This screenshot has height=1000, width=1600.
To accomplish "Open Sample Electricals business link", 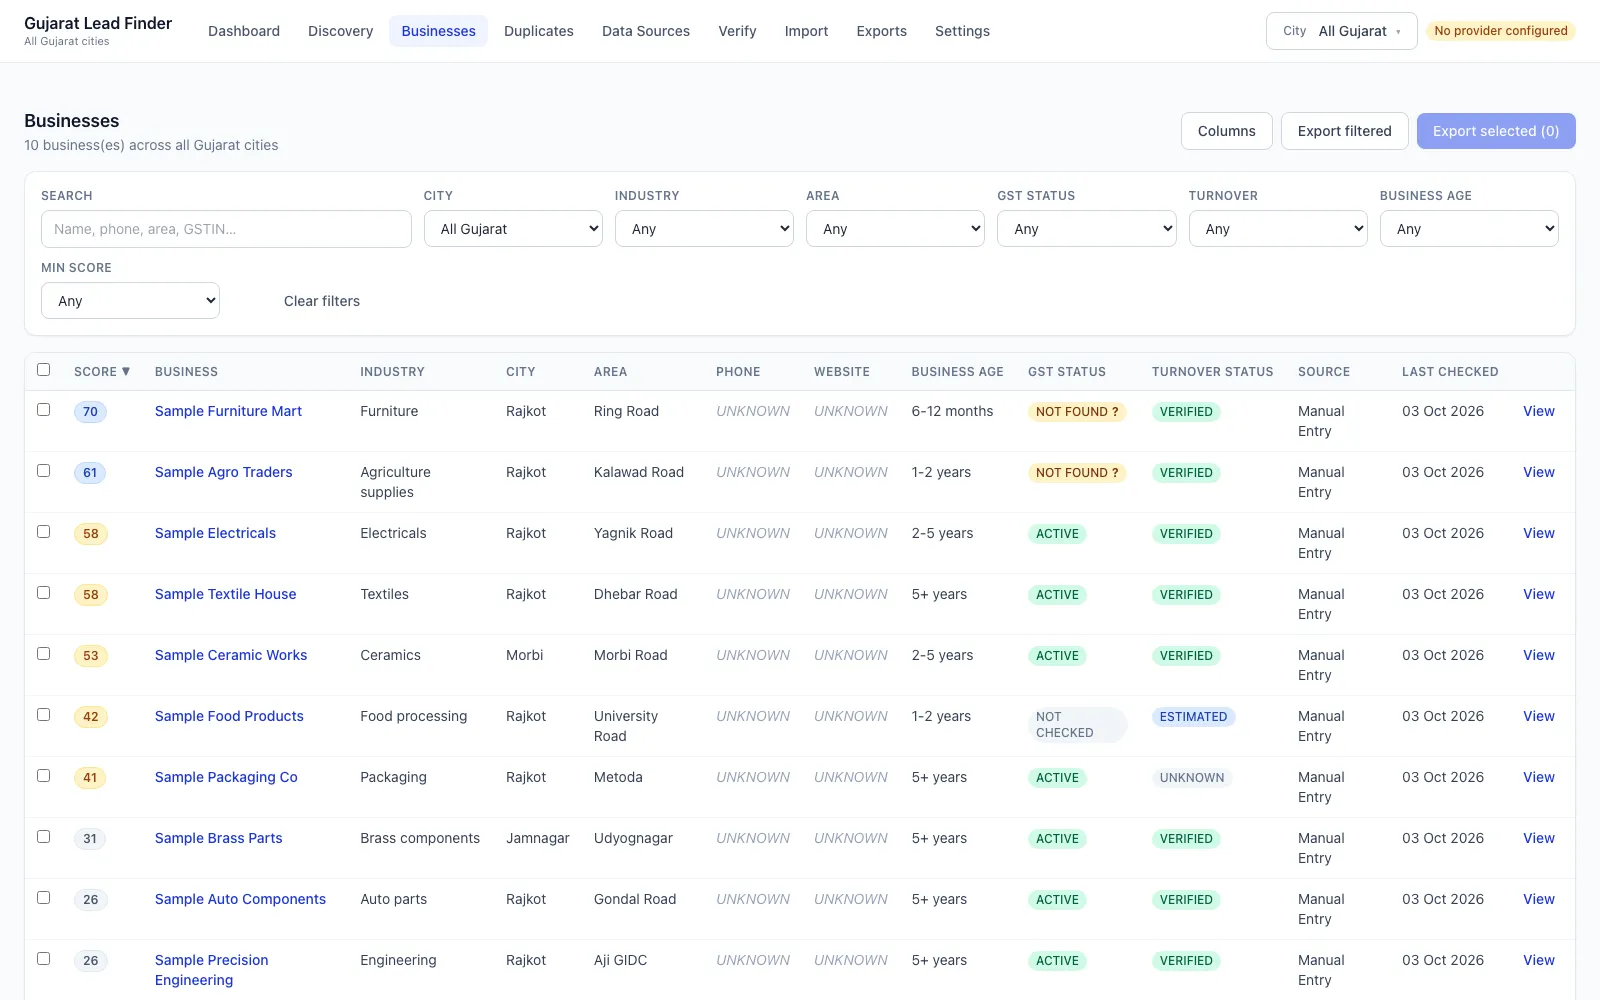I will (215, 533).
